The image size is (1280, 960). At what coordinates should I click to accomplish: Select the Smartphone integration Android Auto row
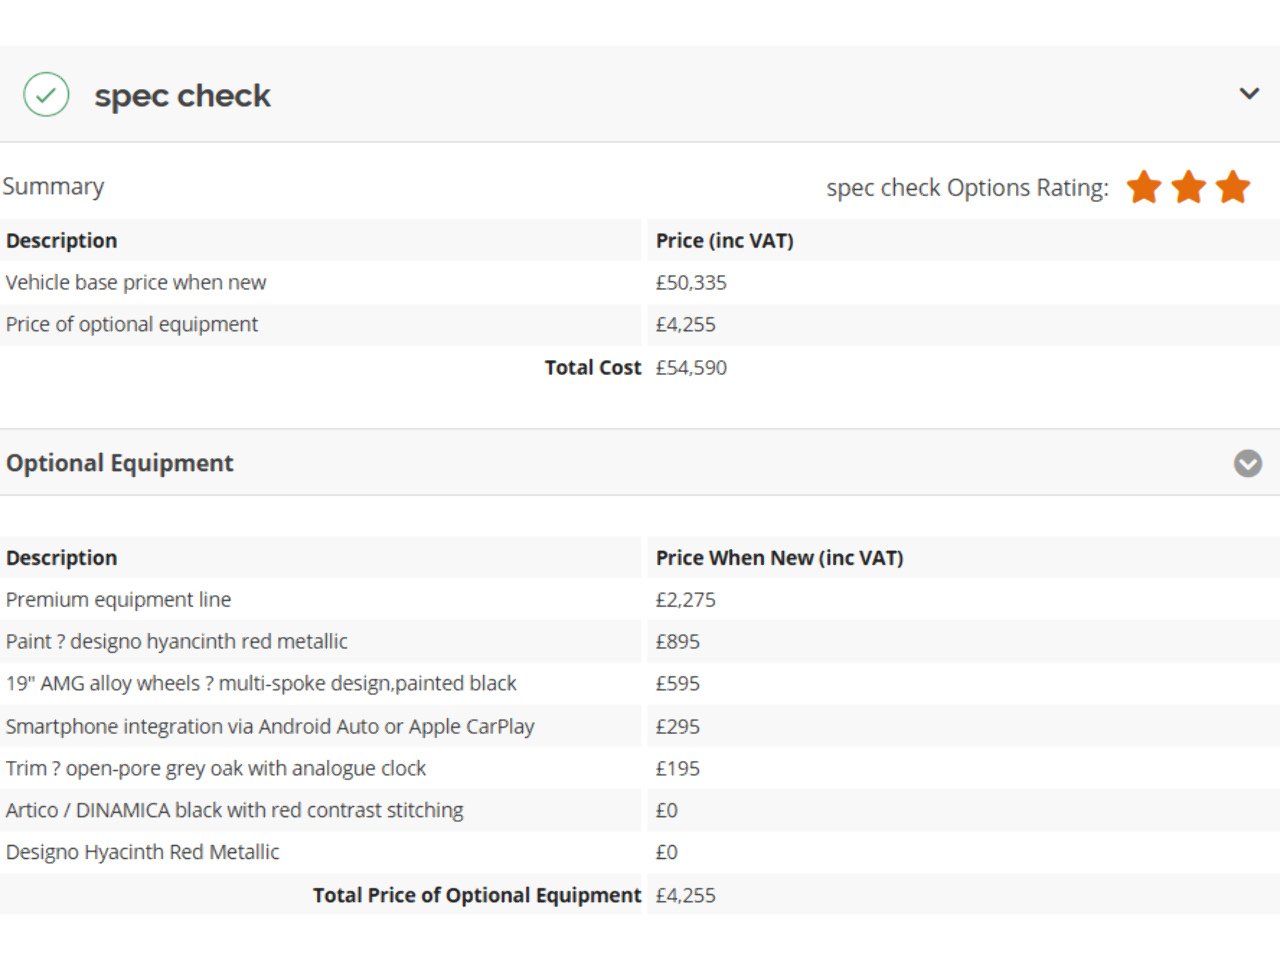(270, 727)
